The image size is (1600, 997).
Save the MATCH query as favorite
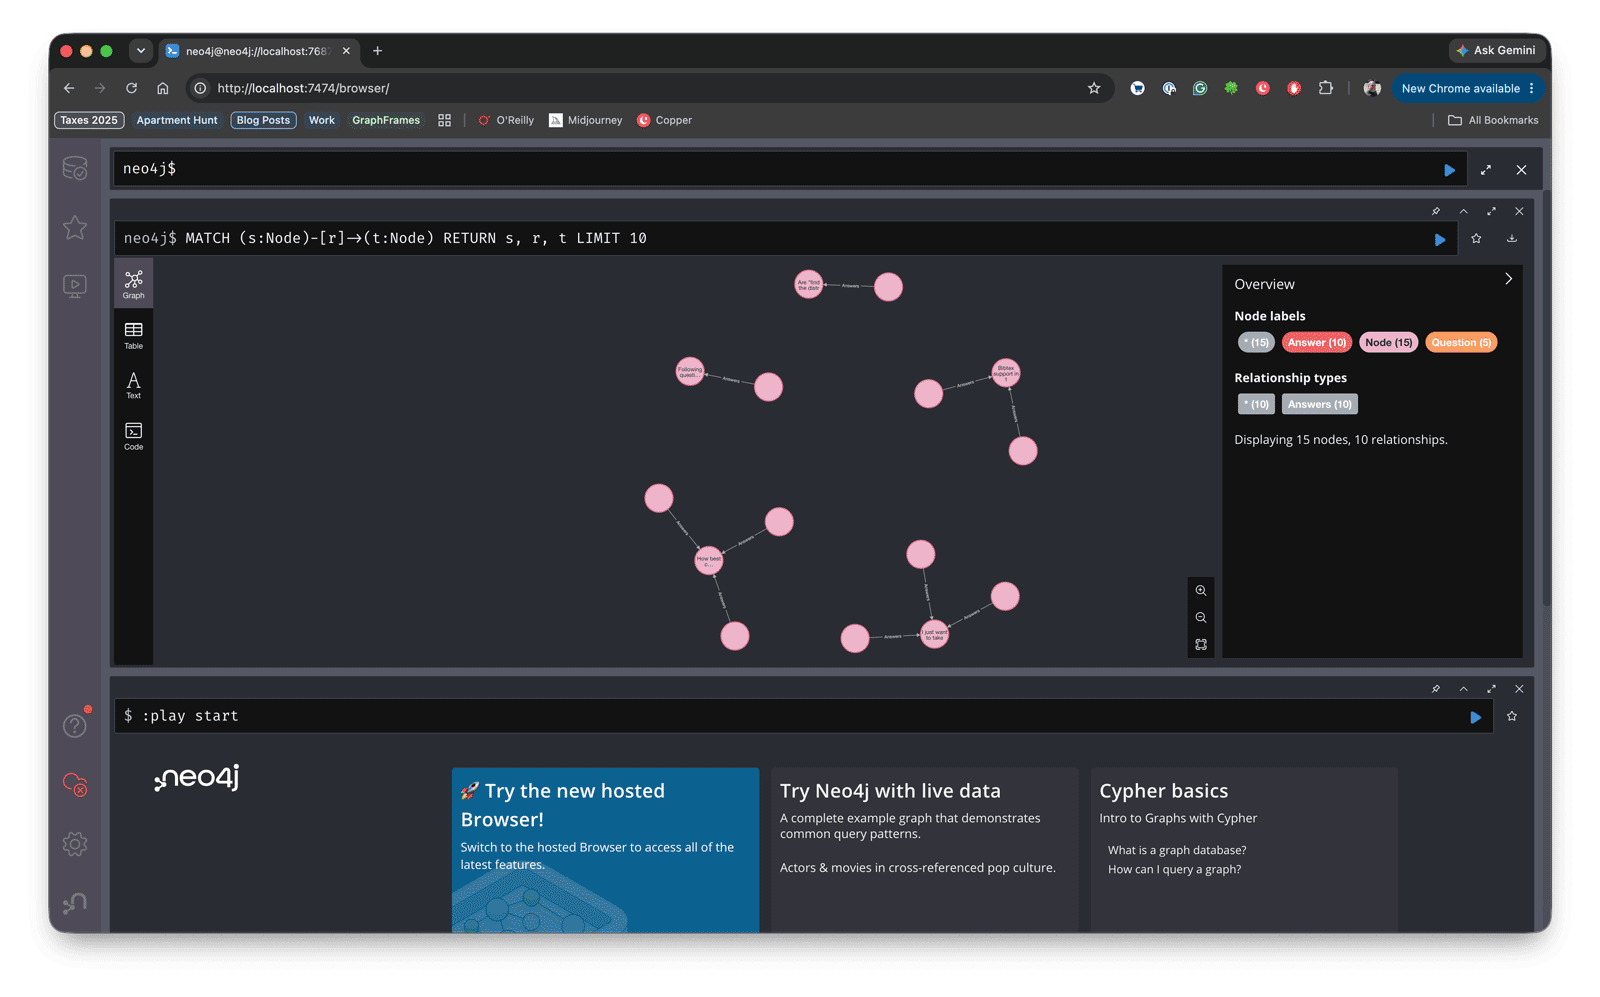tap(1476, 238)
